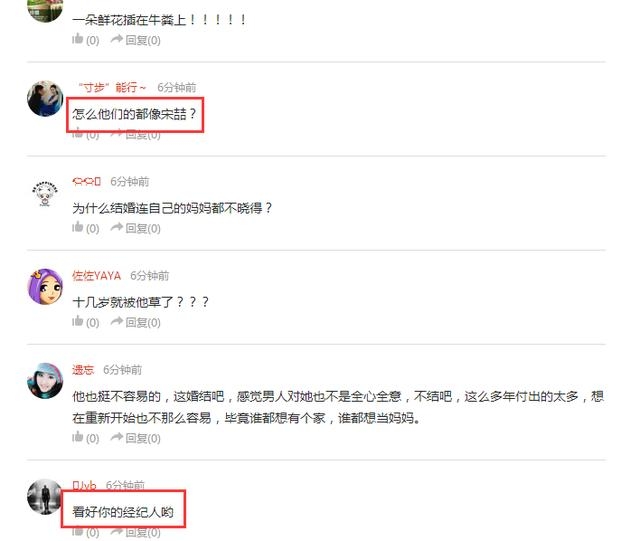Reply to 遗忘's long comment

pos(136,438)
